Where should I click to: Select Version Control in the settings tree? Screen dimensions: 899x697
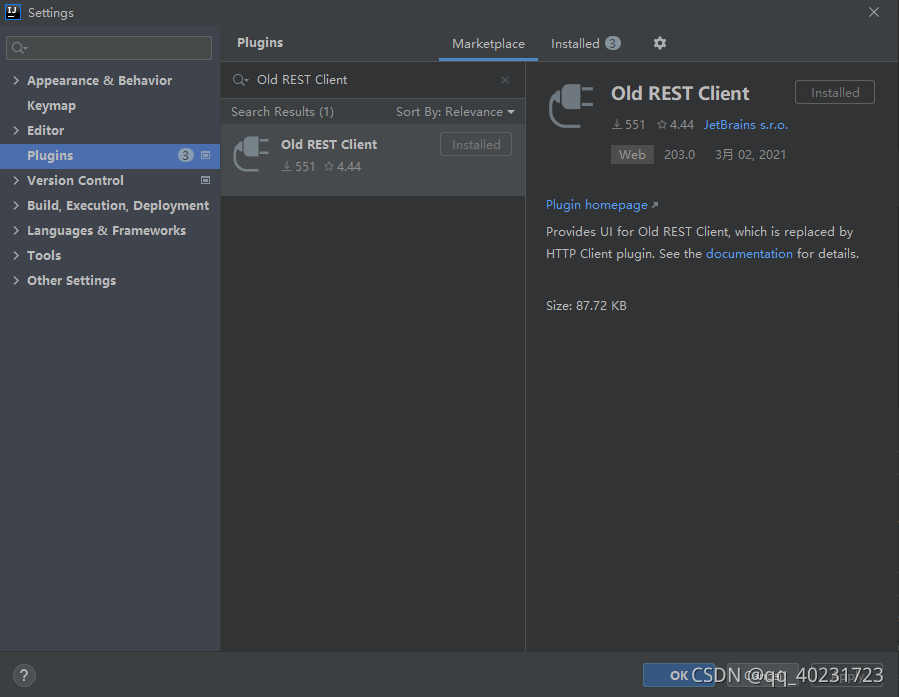click(x=75, y=181)
